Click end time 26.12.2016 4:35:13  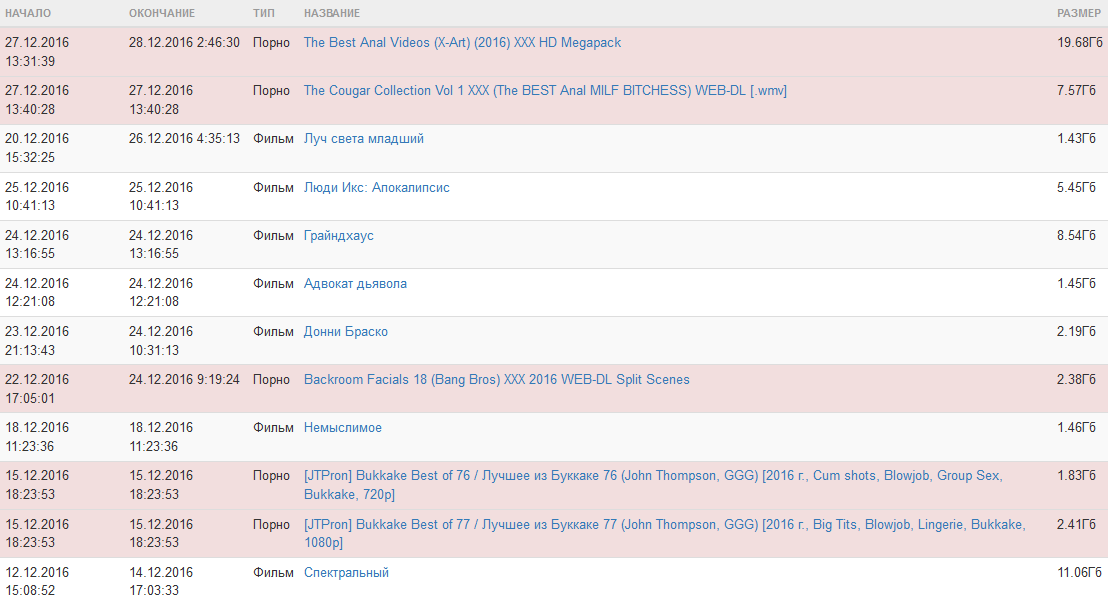point(184,138)
